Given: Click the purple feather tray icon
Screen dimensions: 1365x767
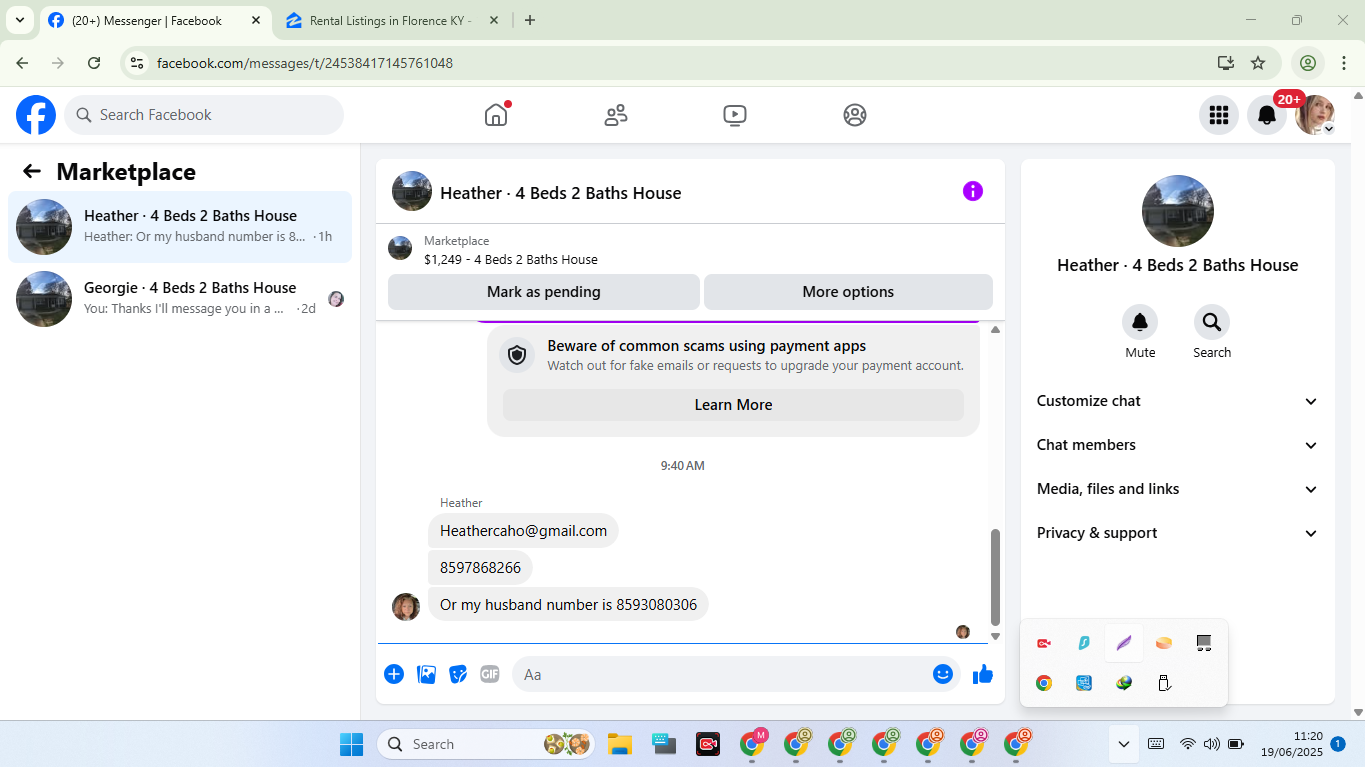Looking at the screenshot, I should [1124, 643].
